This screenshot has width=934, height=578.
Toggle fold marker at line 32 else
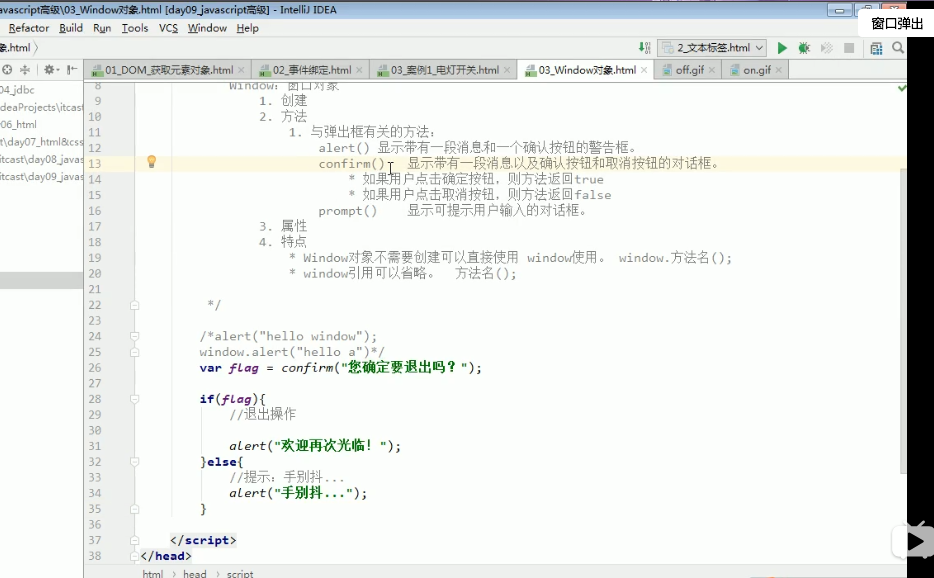click(135, 462)
